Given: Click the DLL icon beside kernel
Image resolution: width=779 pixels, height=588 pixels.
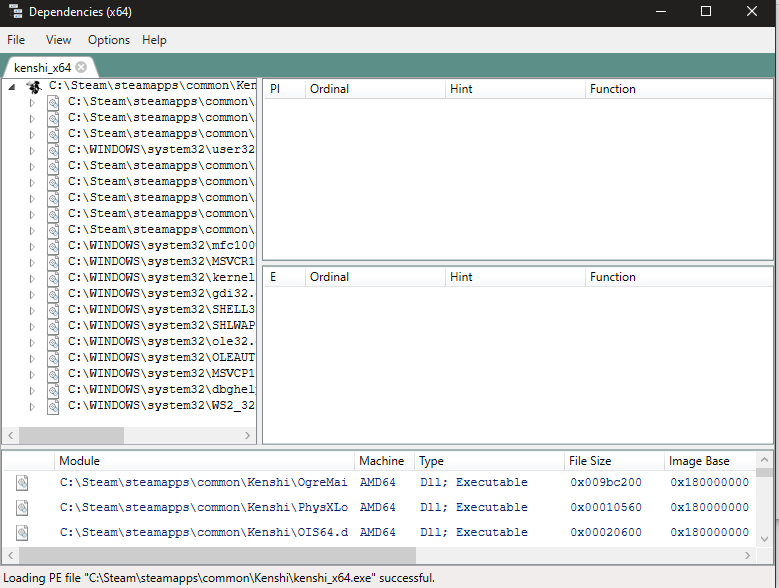Looking at the screenshot, I should click(x=53, y=279).
